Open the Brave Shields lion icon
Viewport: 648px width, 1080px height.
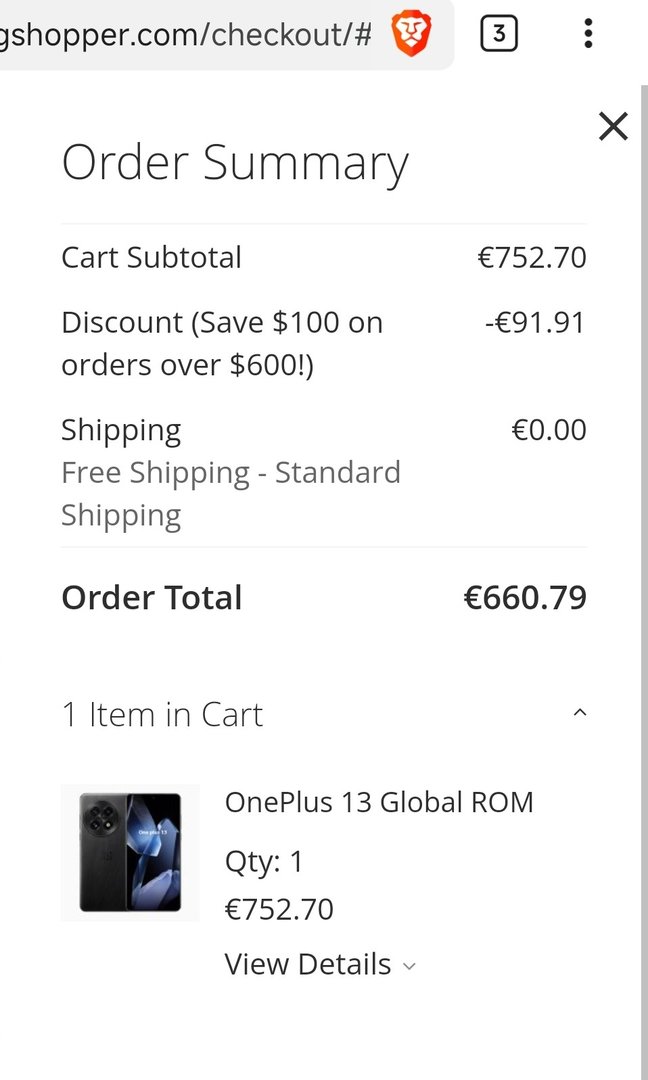click(x=411, y=35)
